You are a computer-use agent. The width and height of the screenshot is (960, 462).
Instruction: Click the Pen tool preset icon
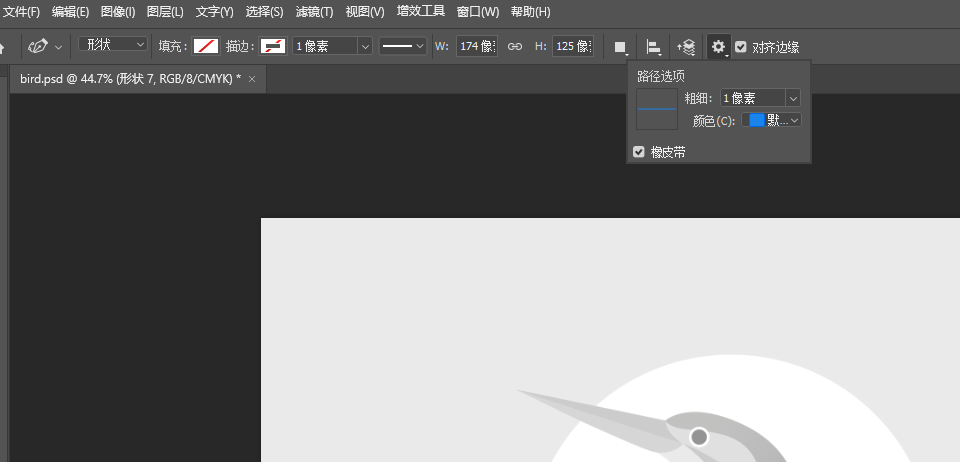click(x=38, y=47)
